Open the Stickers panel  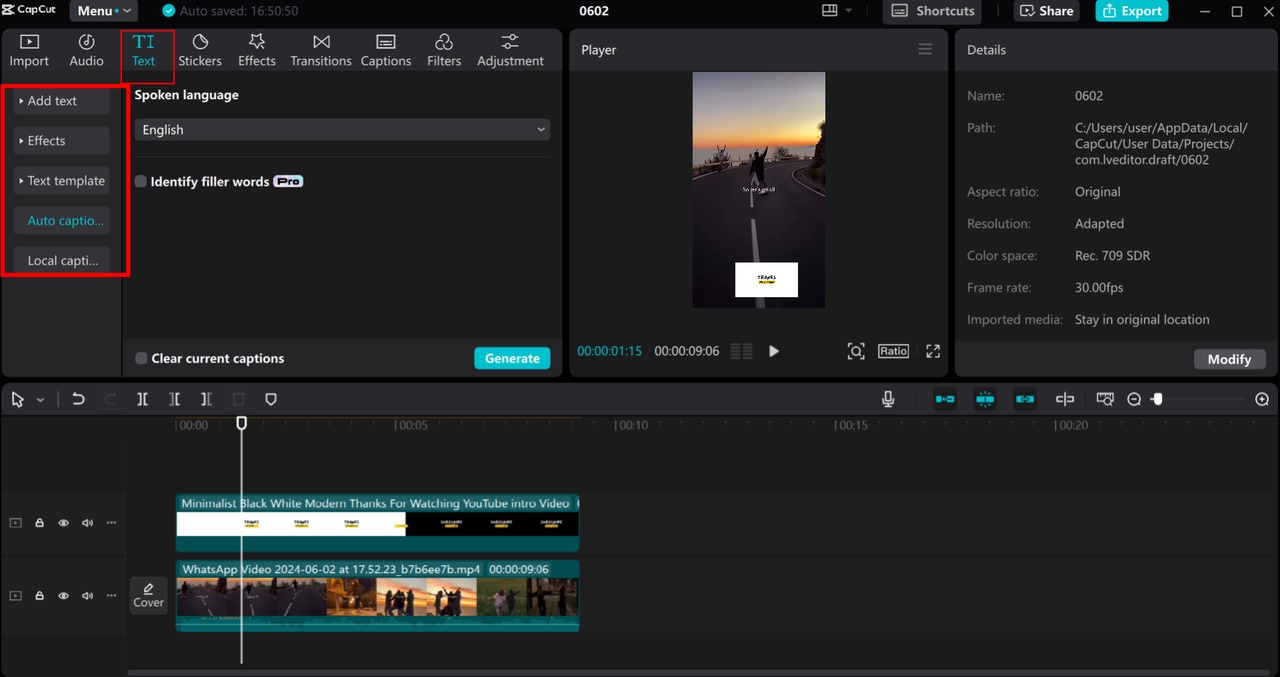(200, 50)
